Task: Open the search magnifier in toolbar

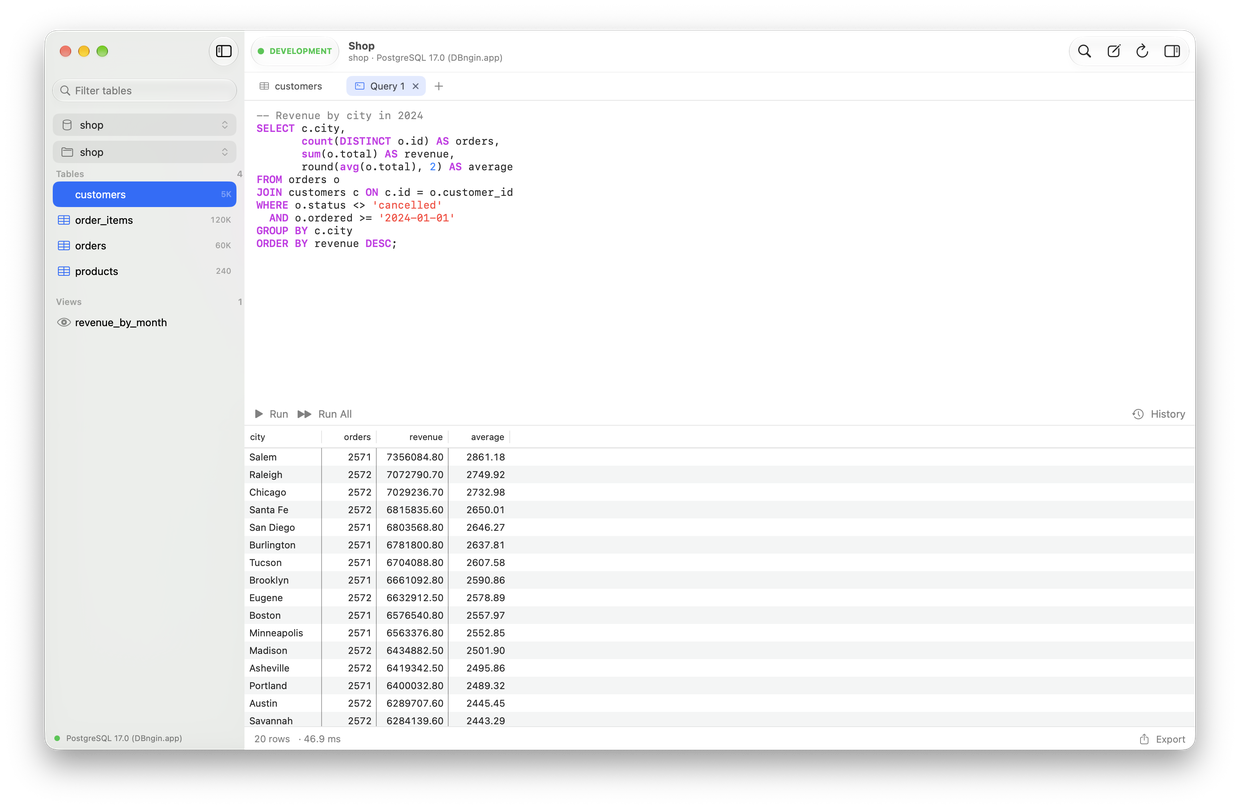Action: pyautogui.click(x=1084, y=51)
